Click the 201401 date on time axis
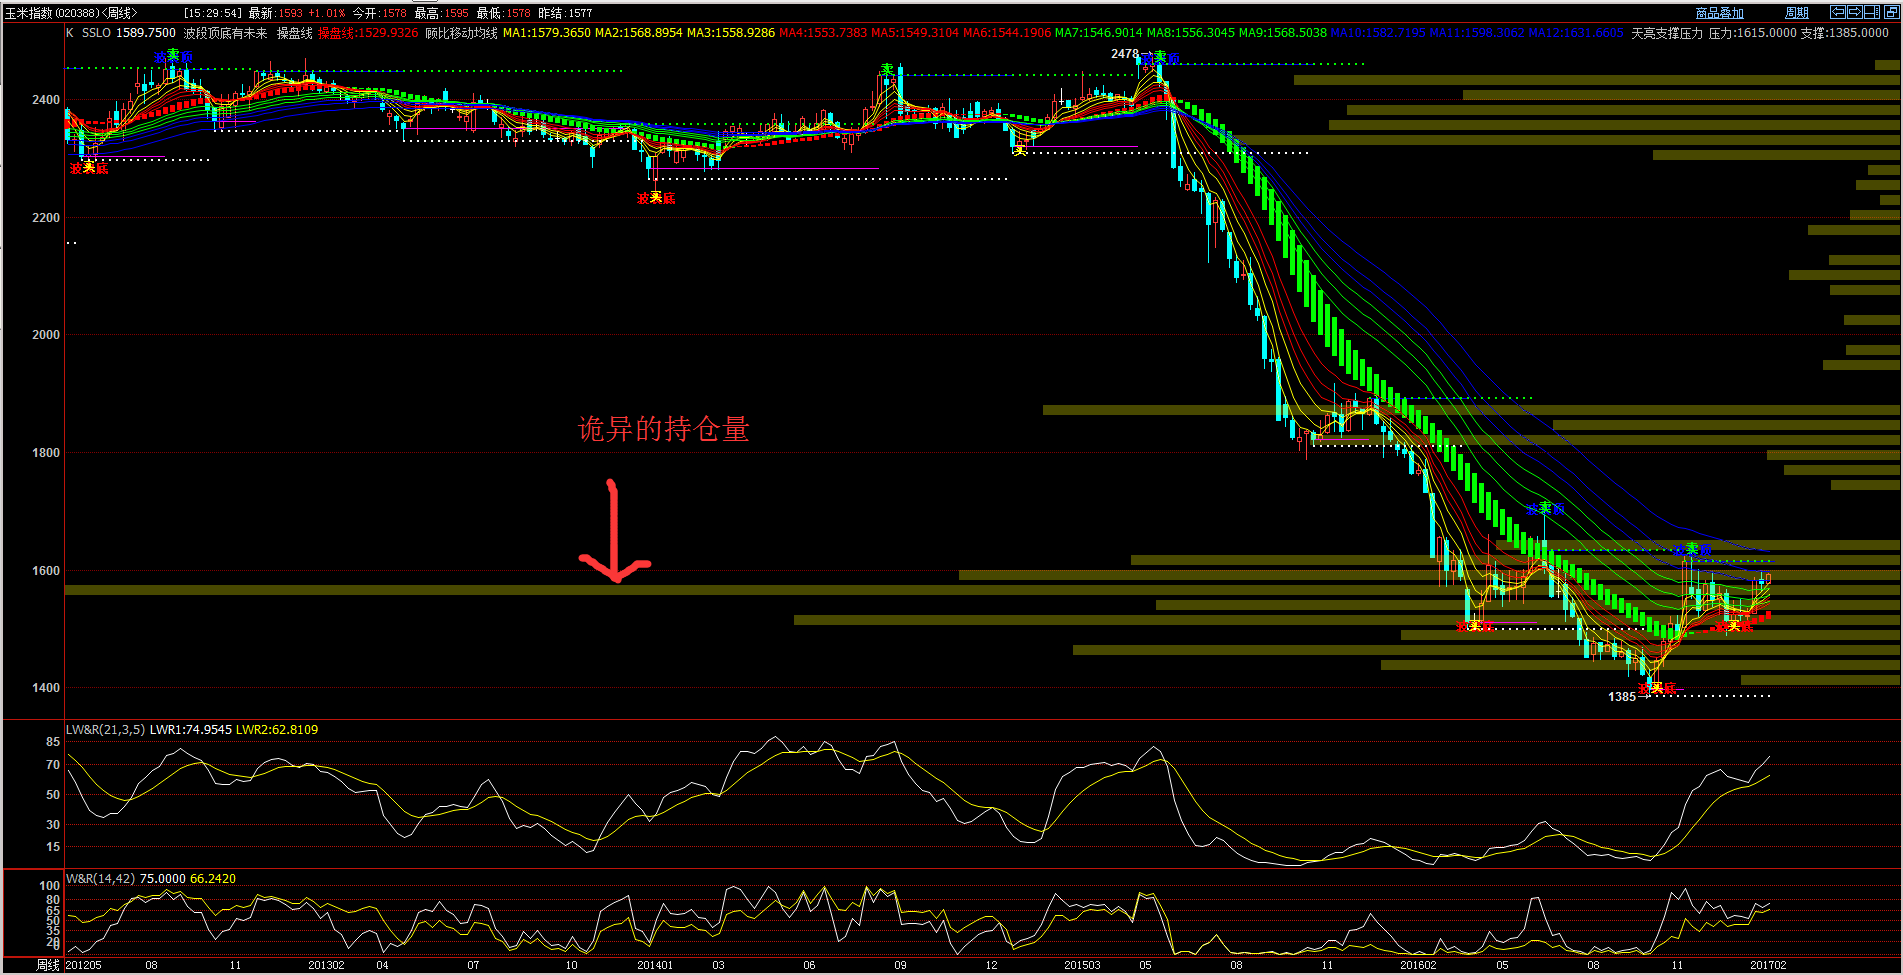The width and height of the screenshot is (1903, 975). click(x=655, y=965)
